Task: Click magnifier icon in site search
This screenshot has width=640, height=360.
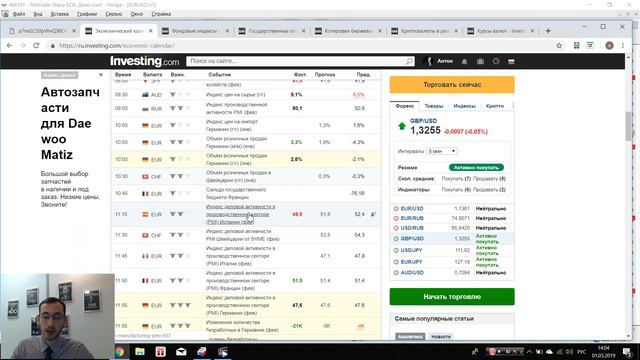Action: [409, 61]
